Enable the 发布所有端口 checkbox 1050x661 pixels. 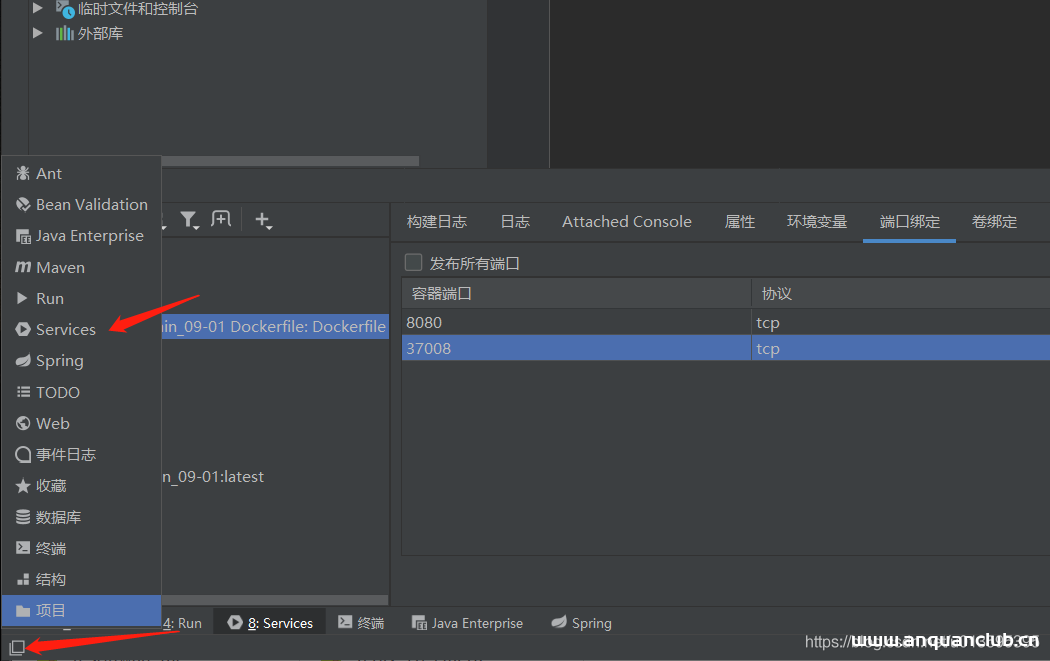(x=413, y=262)
